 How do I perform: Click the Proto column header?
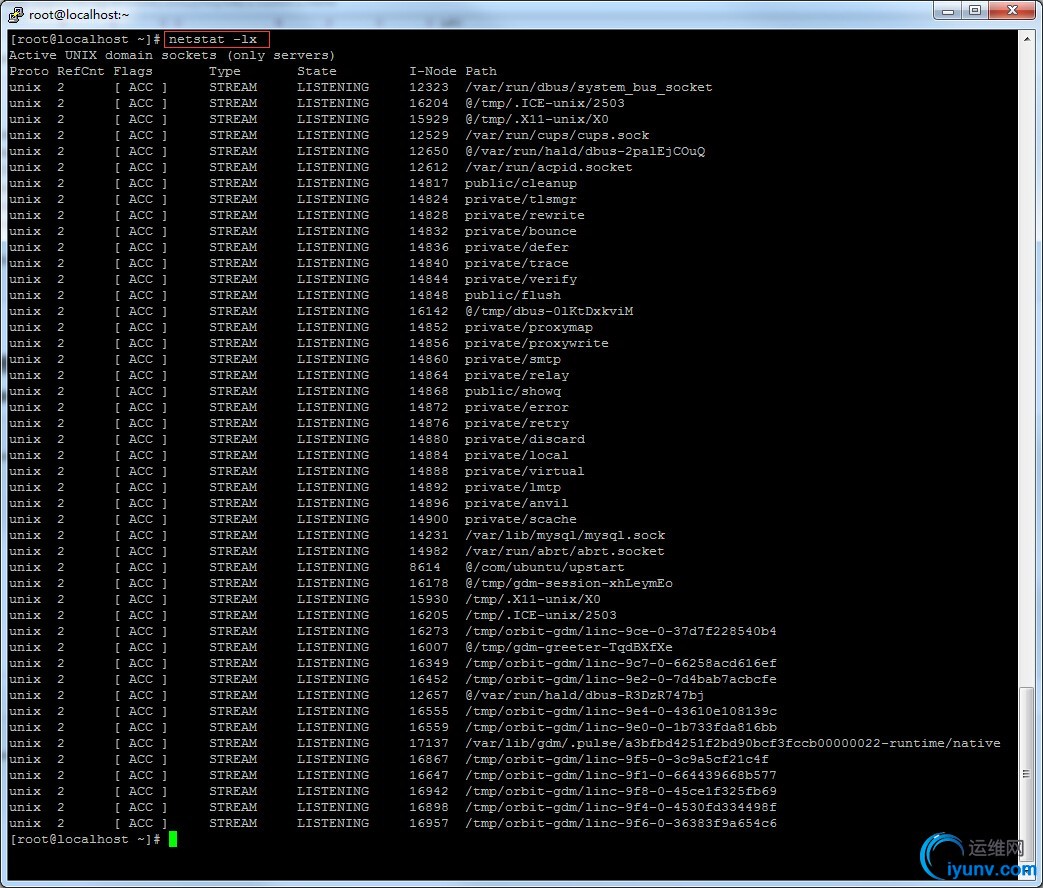(x=29, y=71)
